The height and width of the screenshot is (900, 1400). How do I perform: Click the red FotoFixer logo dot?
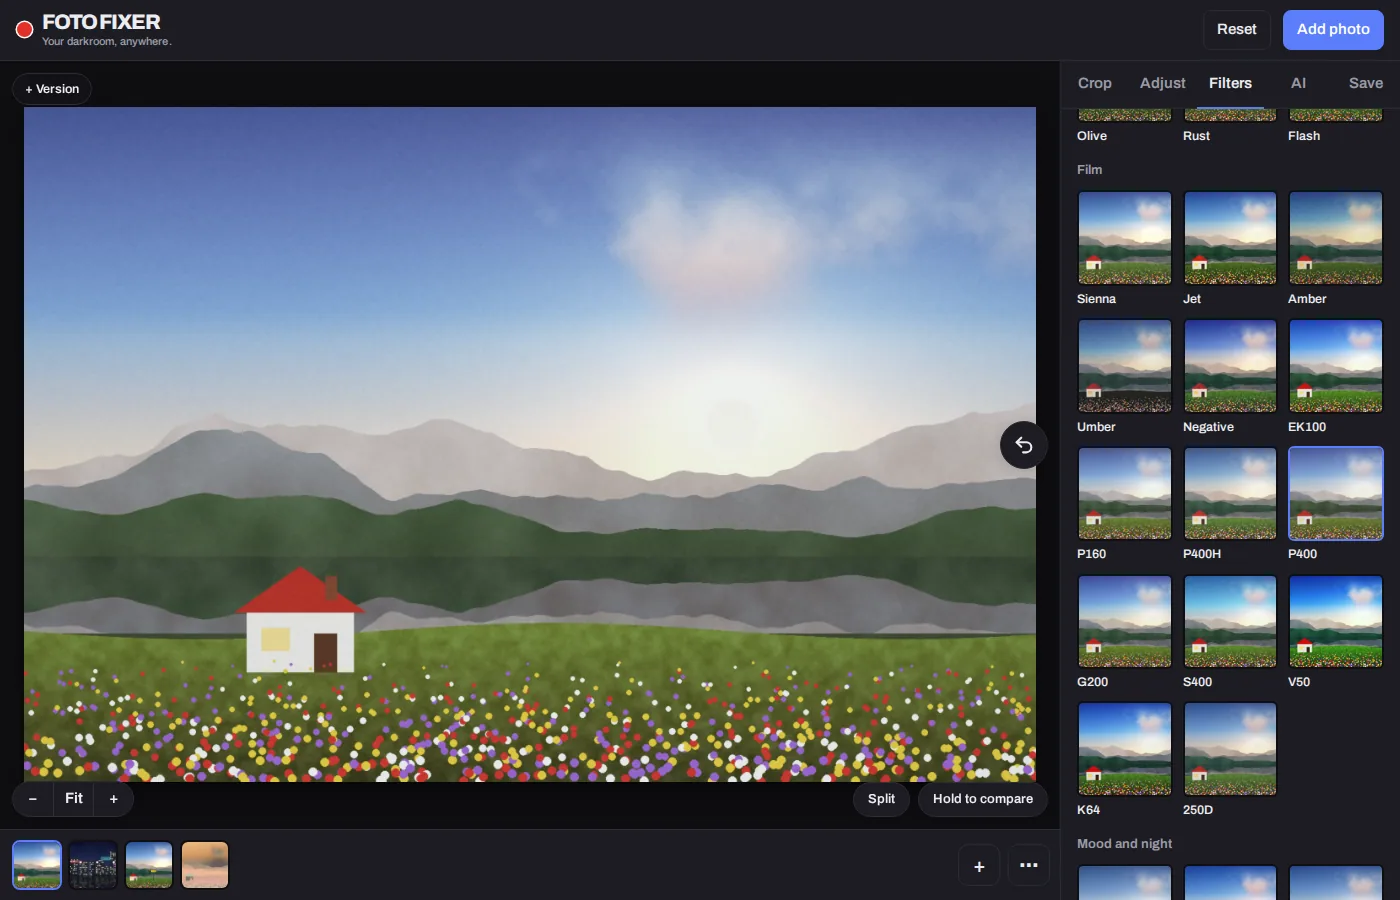pyautogui.click(x=25, y=30)
